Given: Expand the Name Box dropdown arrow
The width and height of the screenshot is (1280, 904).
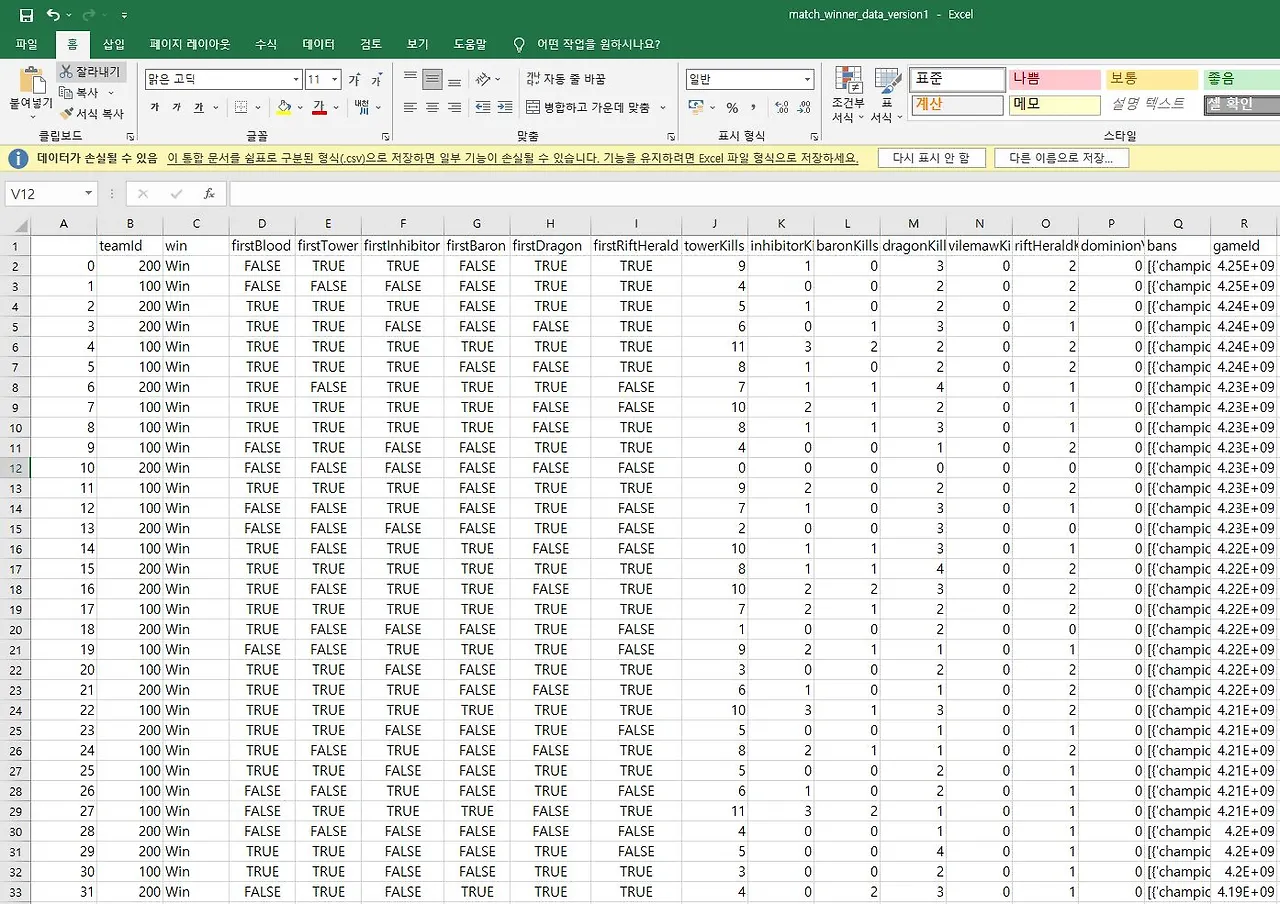Looking at the screenshot, I should [88, 194].
